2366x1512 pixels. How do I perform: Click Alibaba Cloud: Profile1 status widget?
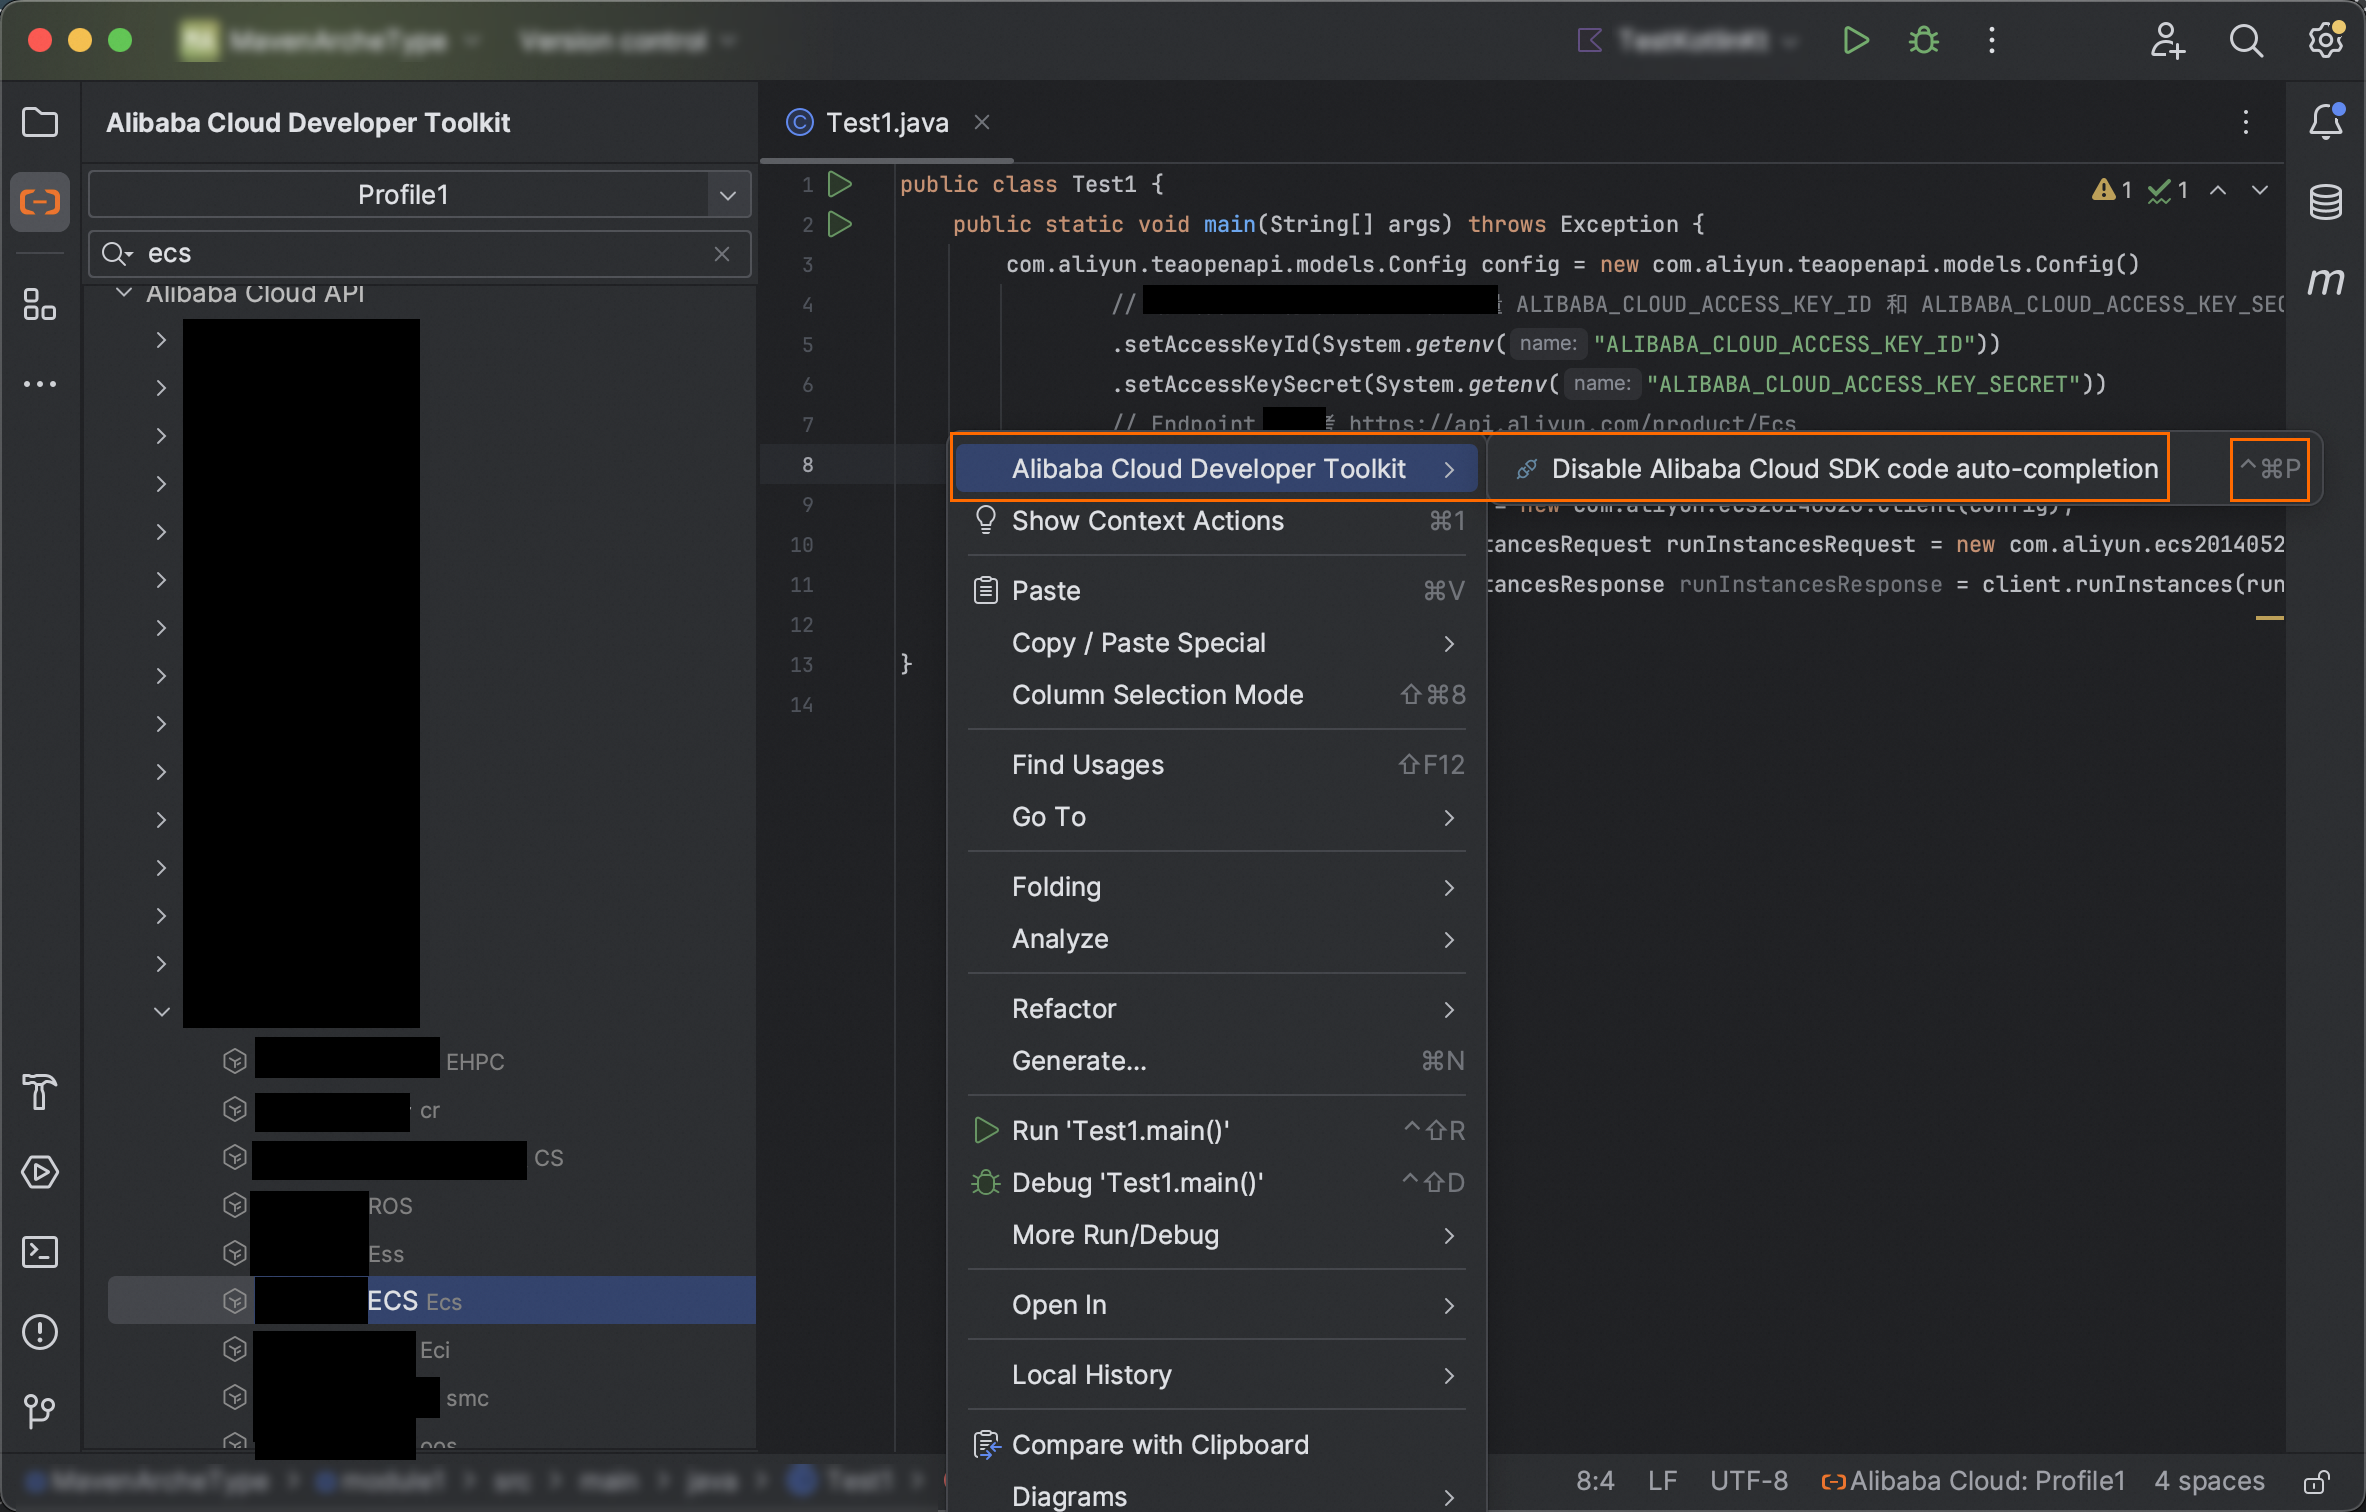click(1973, 1481)
